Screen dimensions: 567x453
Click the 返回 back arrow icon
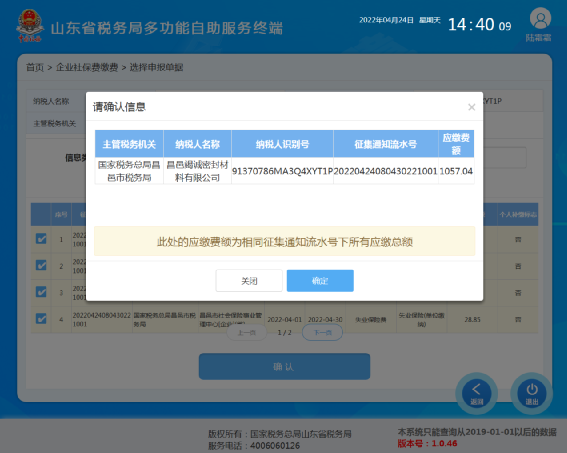click(477, 393)
